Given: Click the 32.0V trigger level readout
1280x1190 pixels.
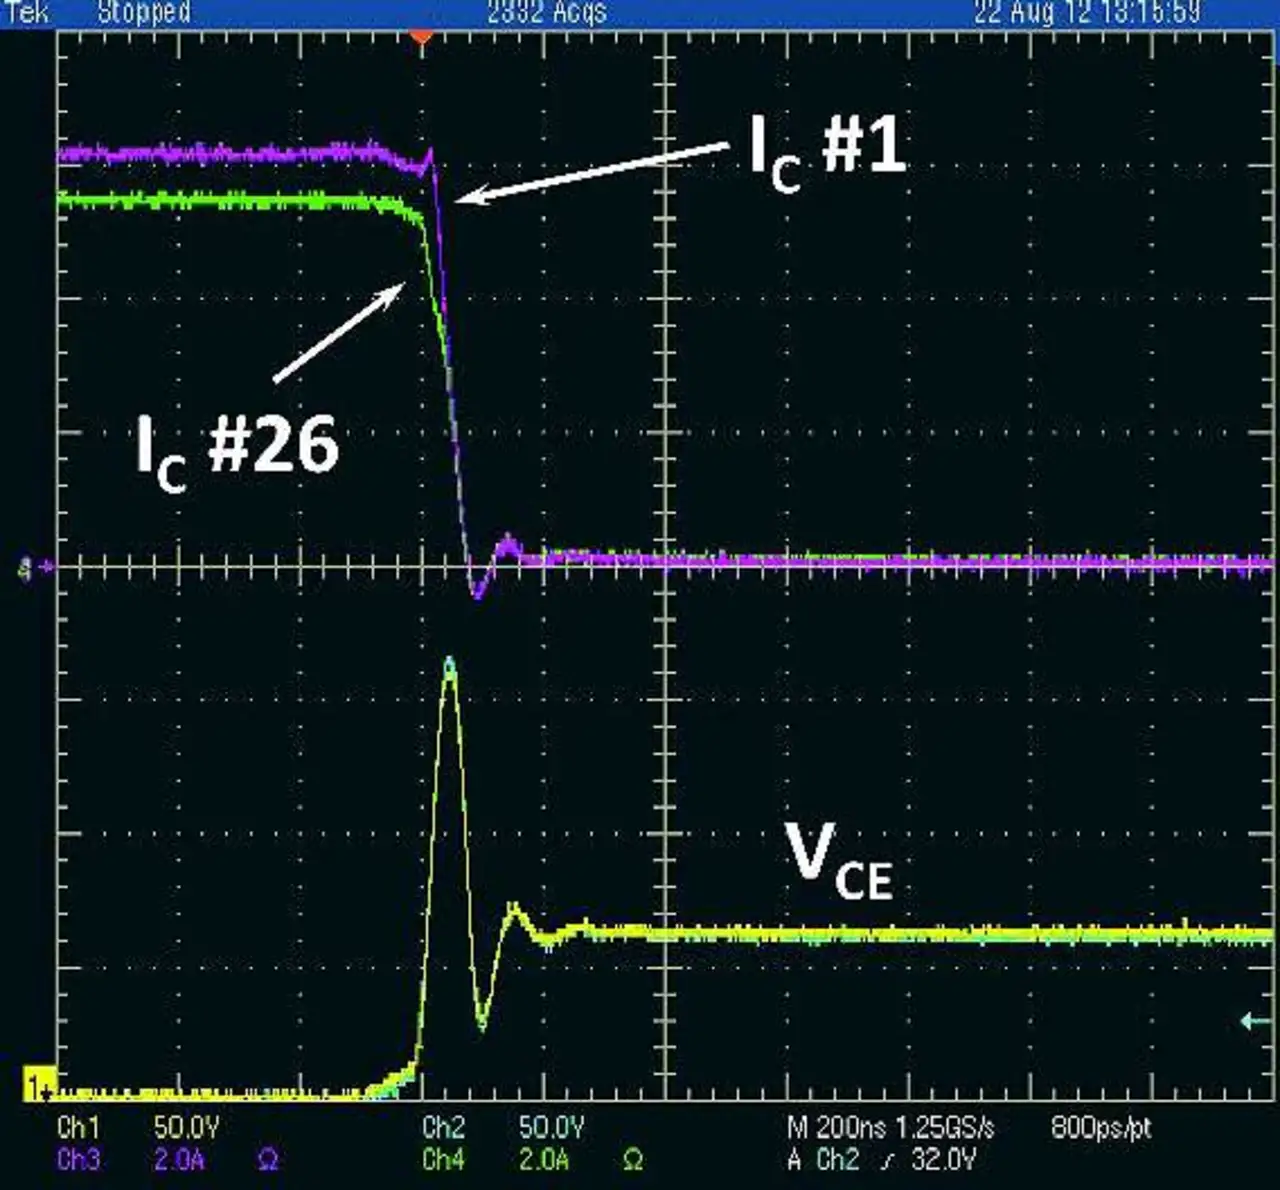Looking at the screenshot, I should coord(943,1160).
